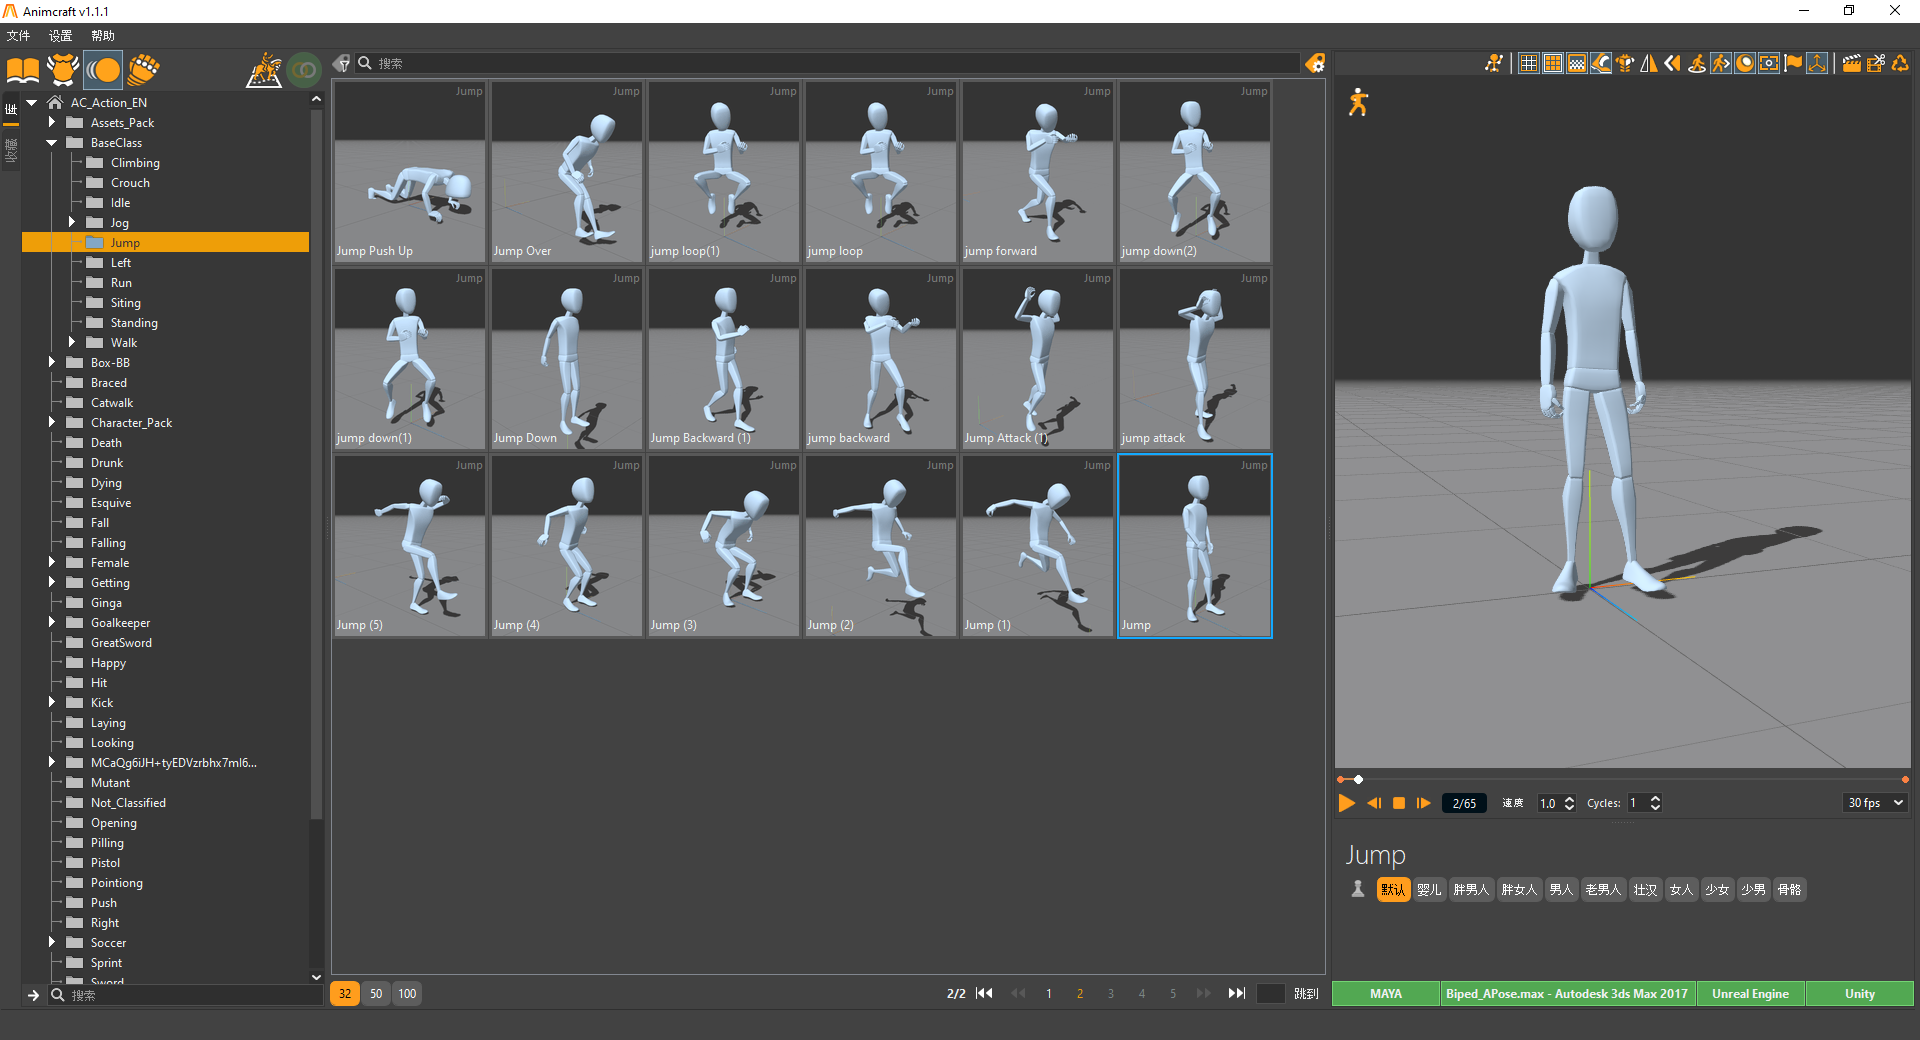Go to the first page of results

[x=984, y=993]
